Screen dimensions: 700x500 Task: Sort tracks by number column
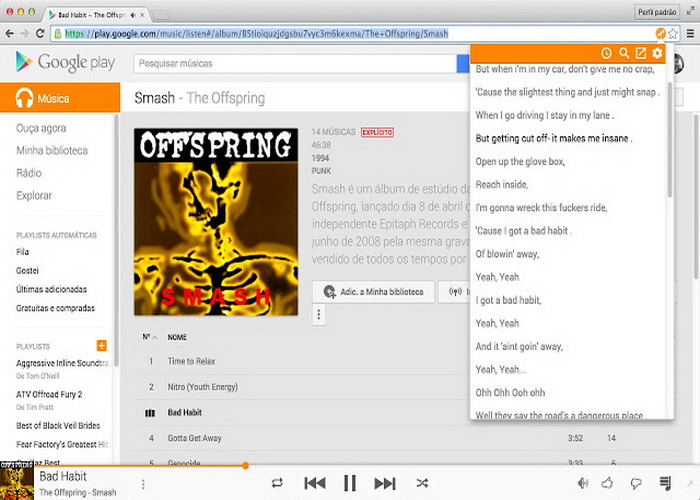pos(150,337)
